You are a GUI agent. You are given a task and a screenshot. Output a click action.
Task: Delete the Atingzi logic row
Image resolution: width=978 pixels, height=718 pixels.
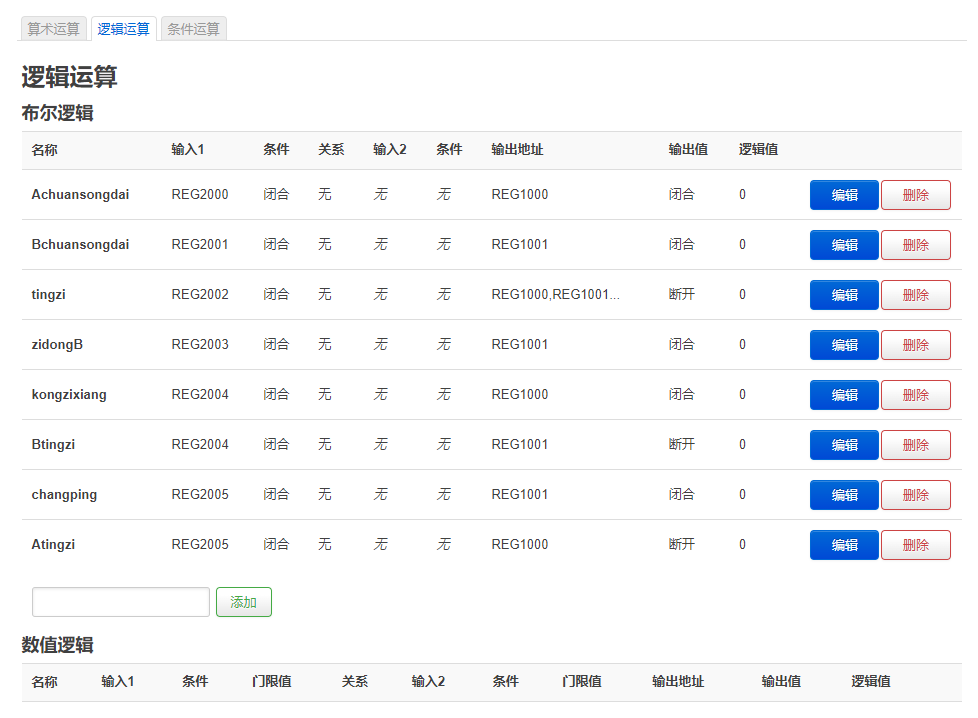pyautogui.click(x=916, y=545)
